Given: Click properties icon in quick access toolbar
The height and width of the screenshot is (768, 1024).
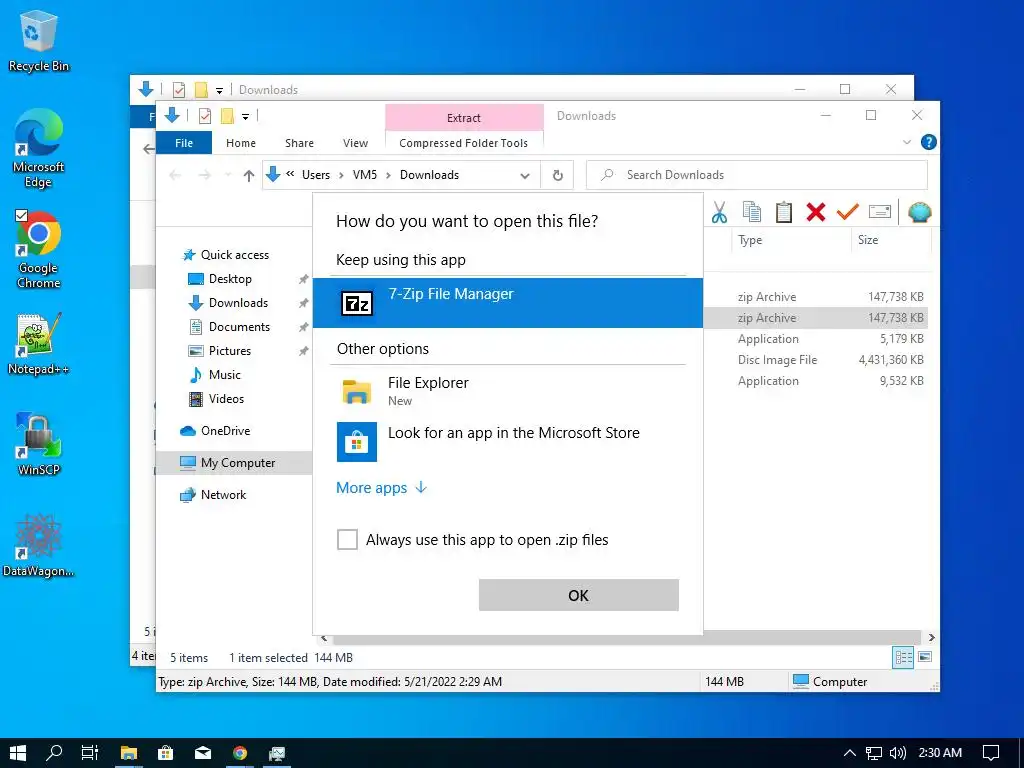Looking at the screenshot, I should (x=204, y=116).
